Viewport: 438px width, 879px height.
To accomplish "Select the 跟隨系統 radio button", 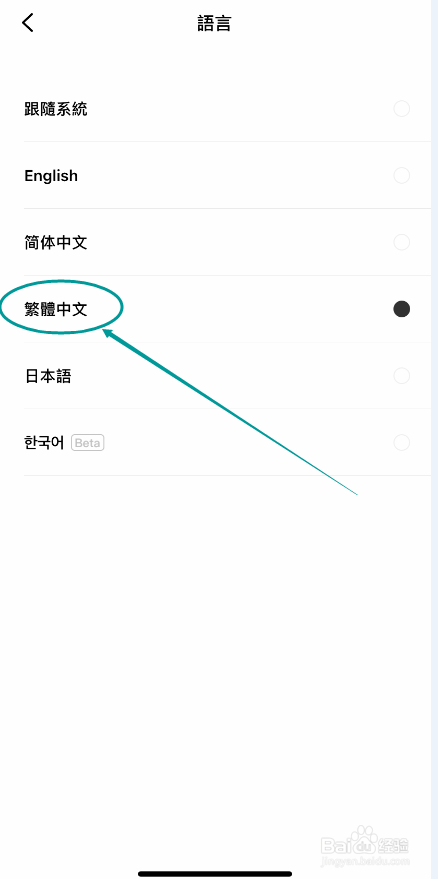I will pos(402,109).
